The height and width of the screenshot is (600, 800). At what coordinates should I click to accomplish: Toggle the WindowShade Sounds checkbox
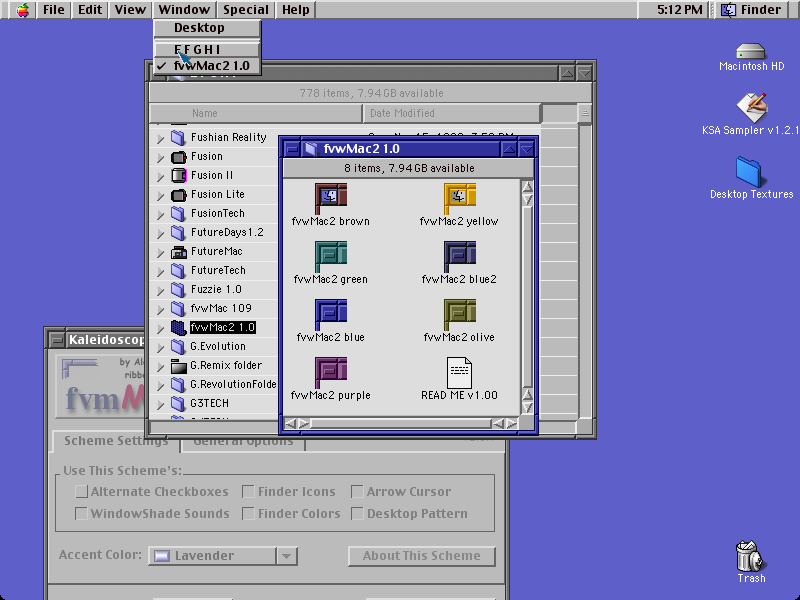tap(81, 513)
